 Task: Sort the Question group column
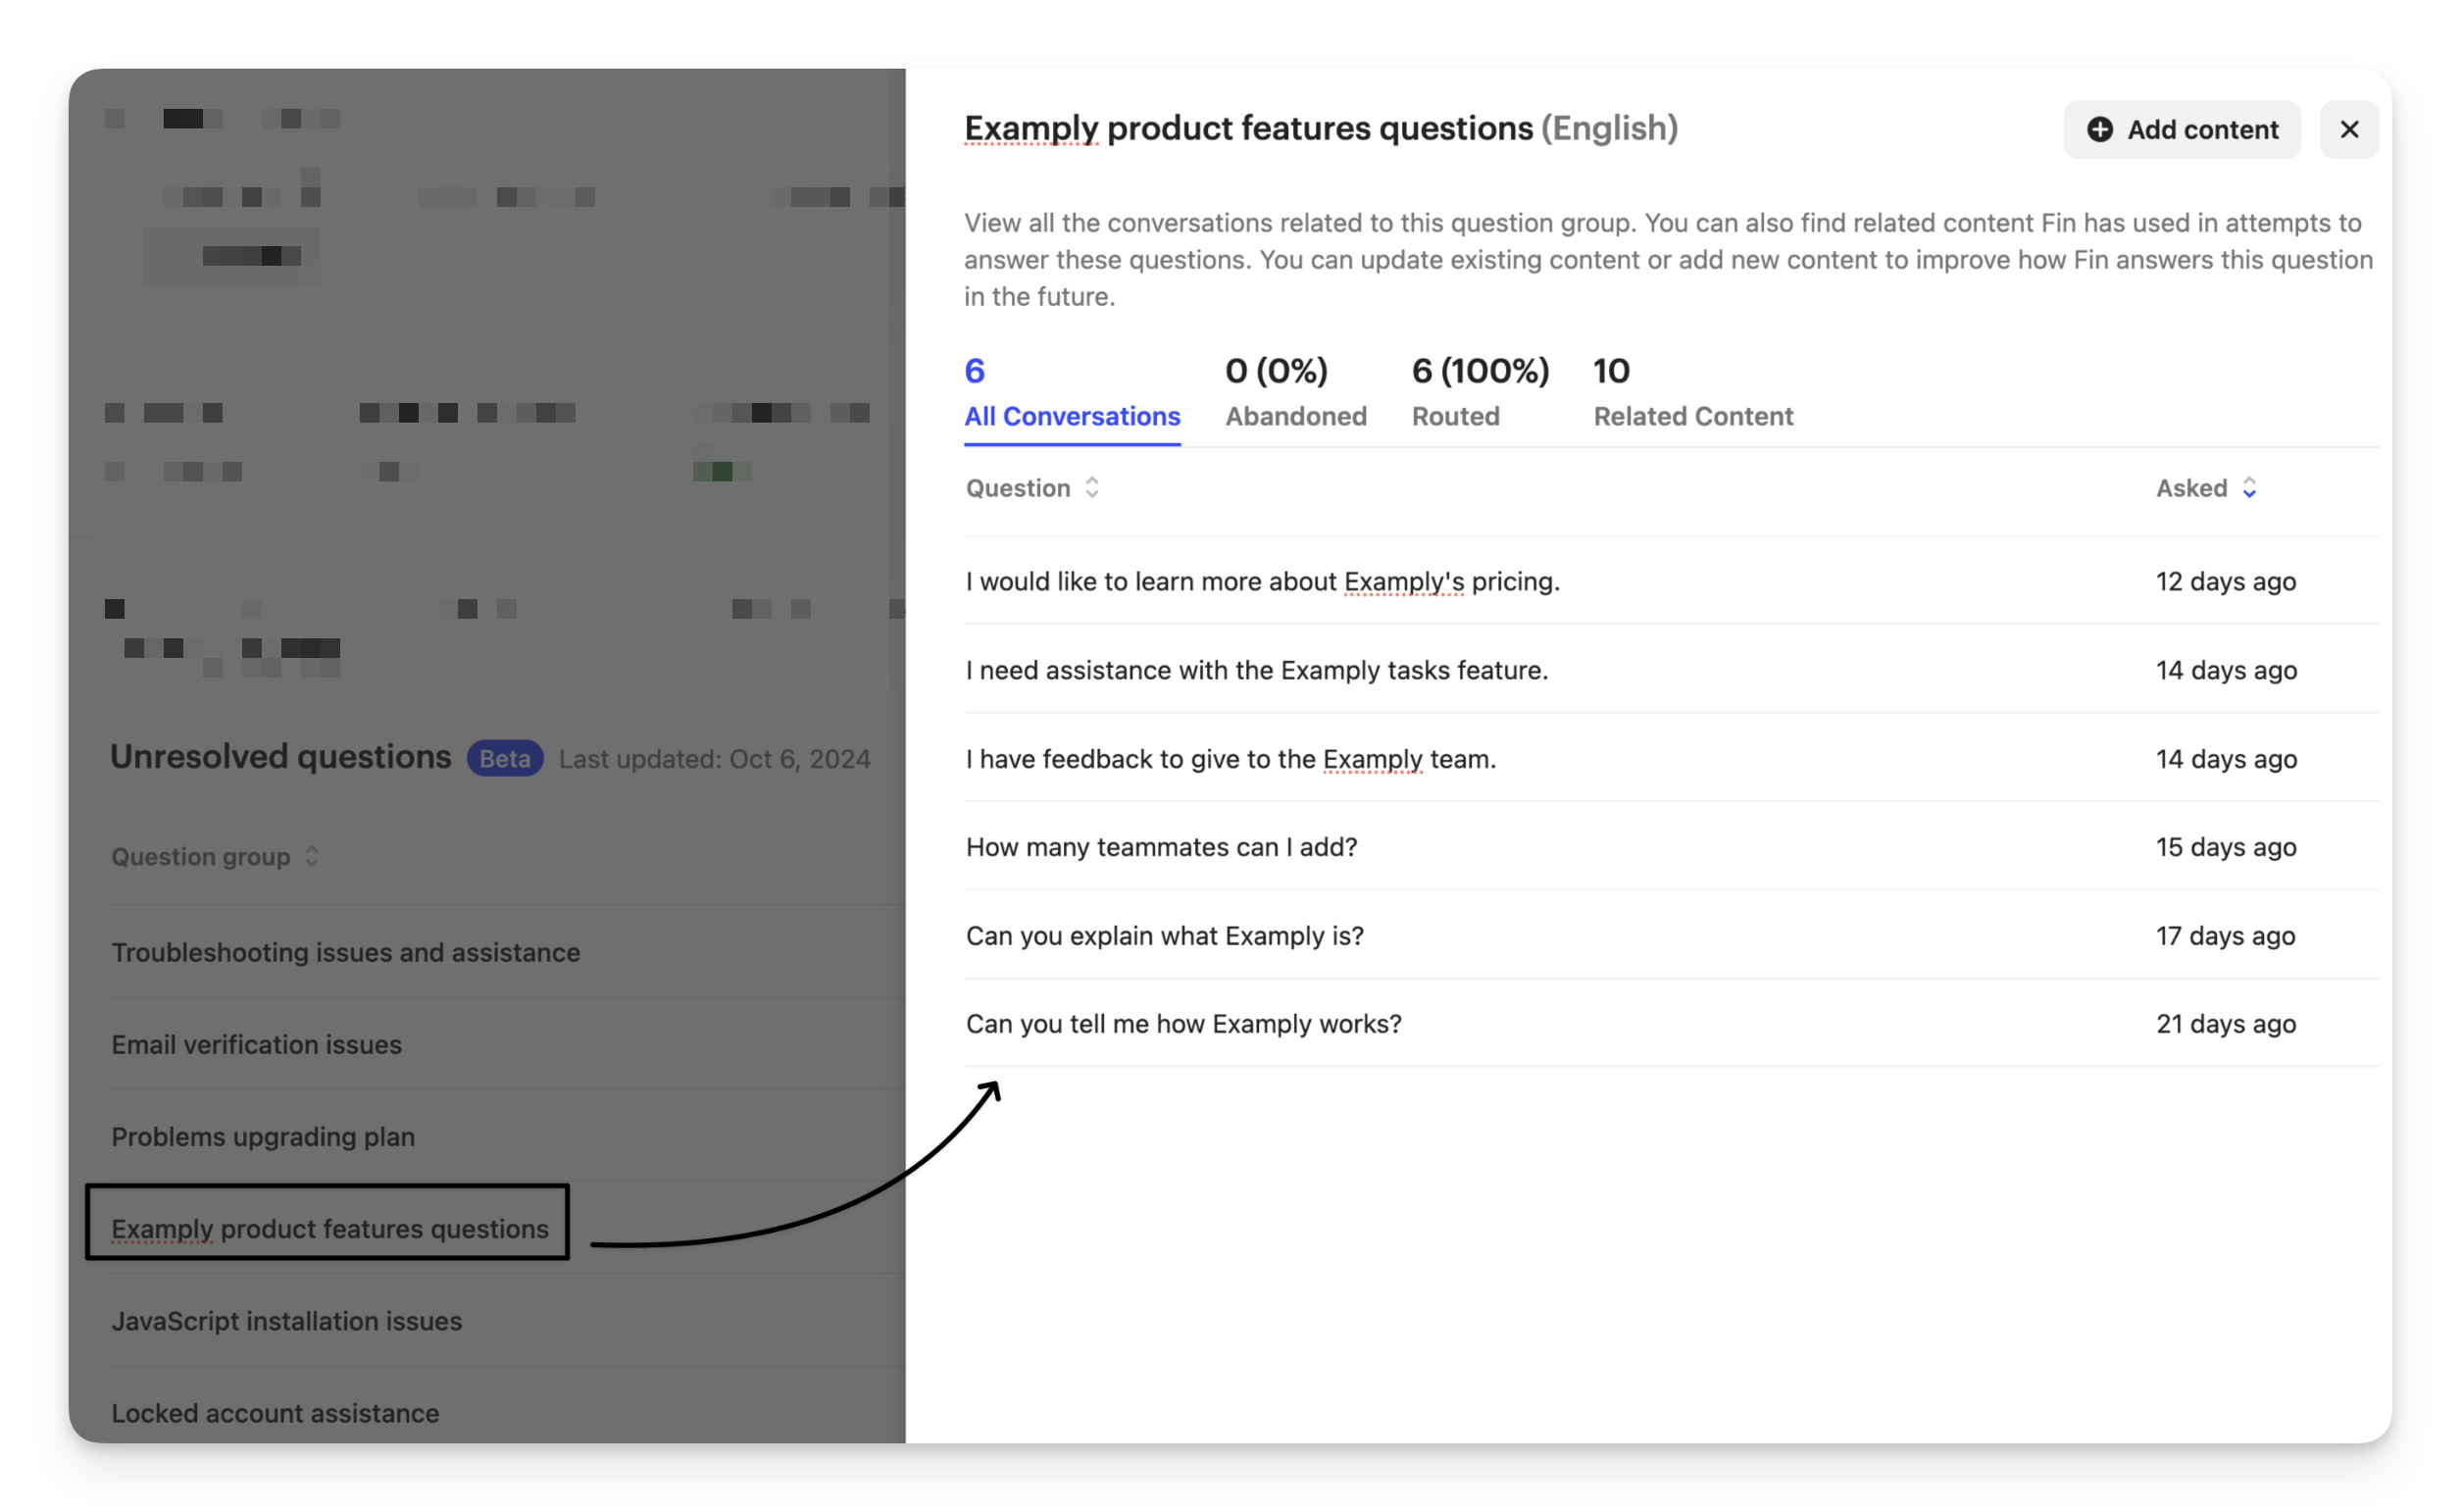point(312,857)
